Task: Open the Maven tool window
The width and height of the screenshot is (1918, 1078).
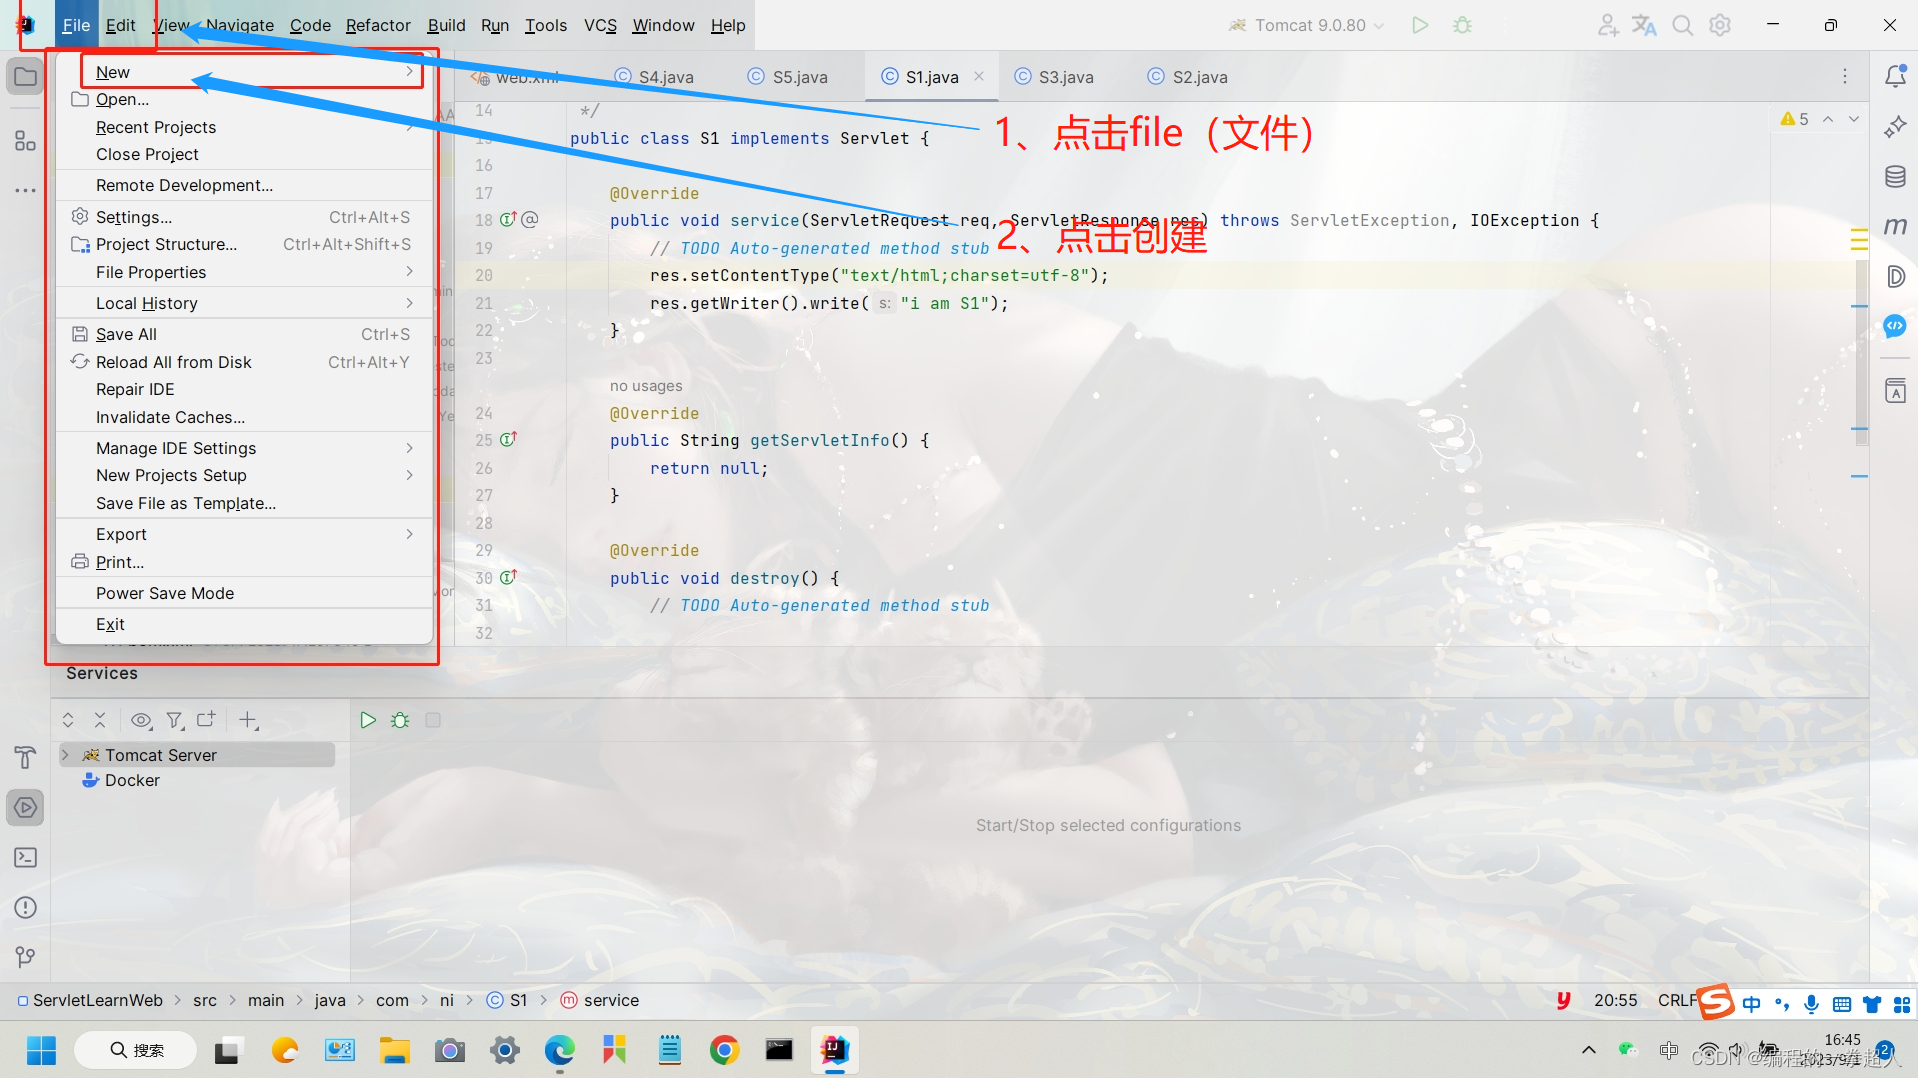Action: pos(1895,227)
